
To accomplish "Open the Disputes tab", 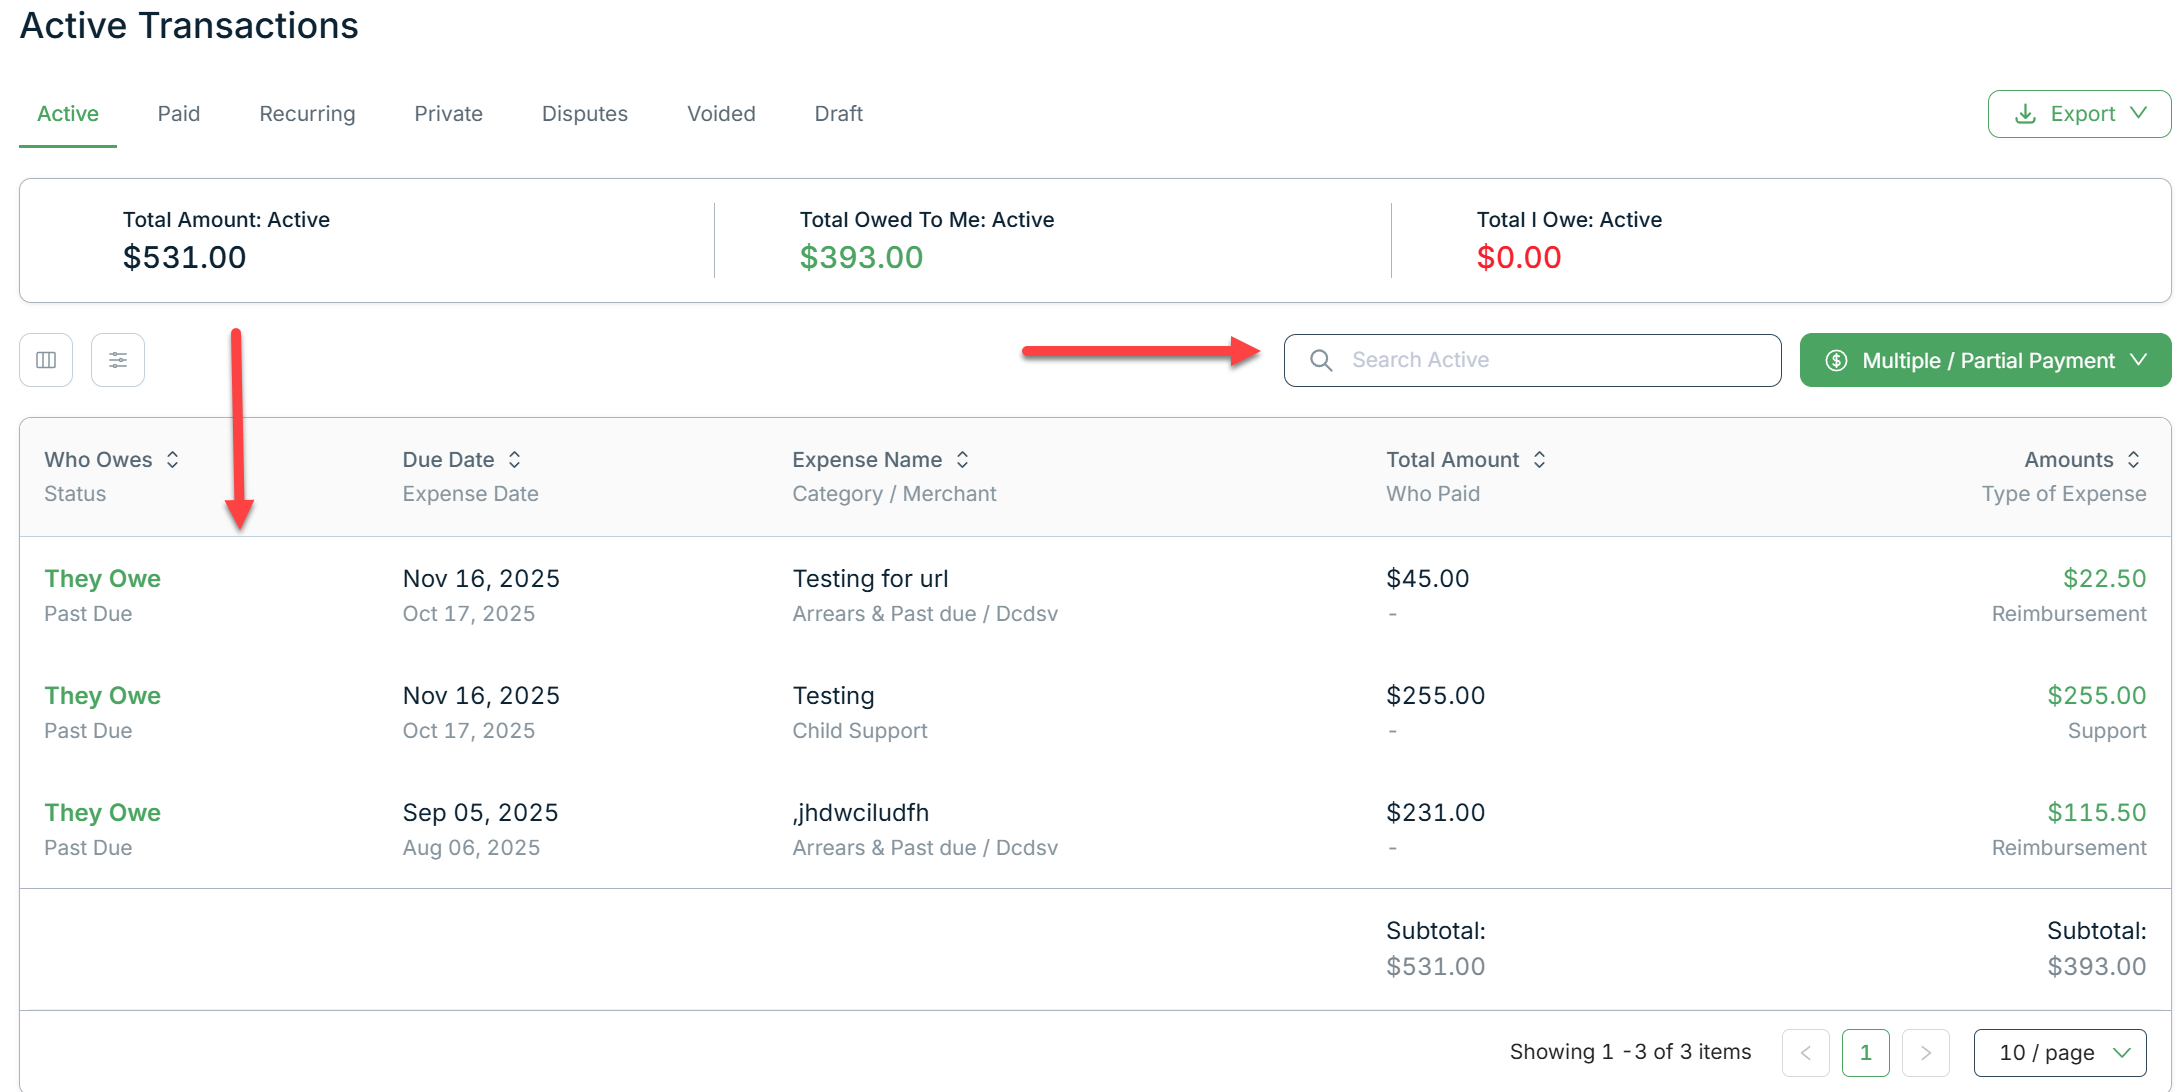I will [x=585, y=114].
